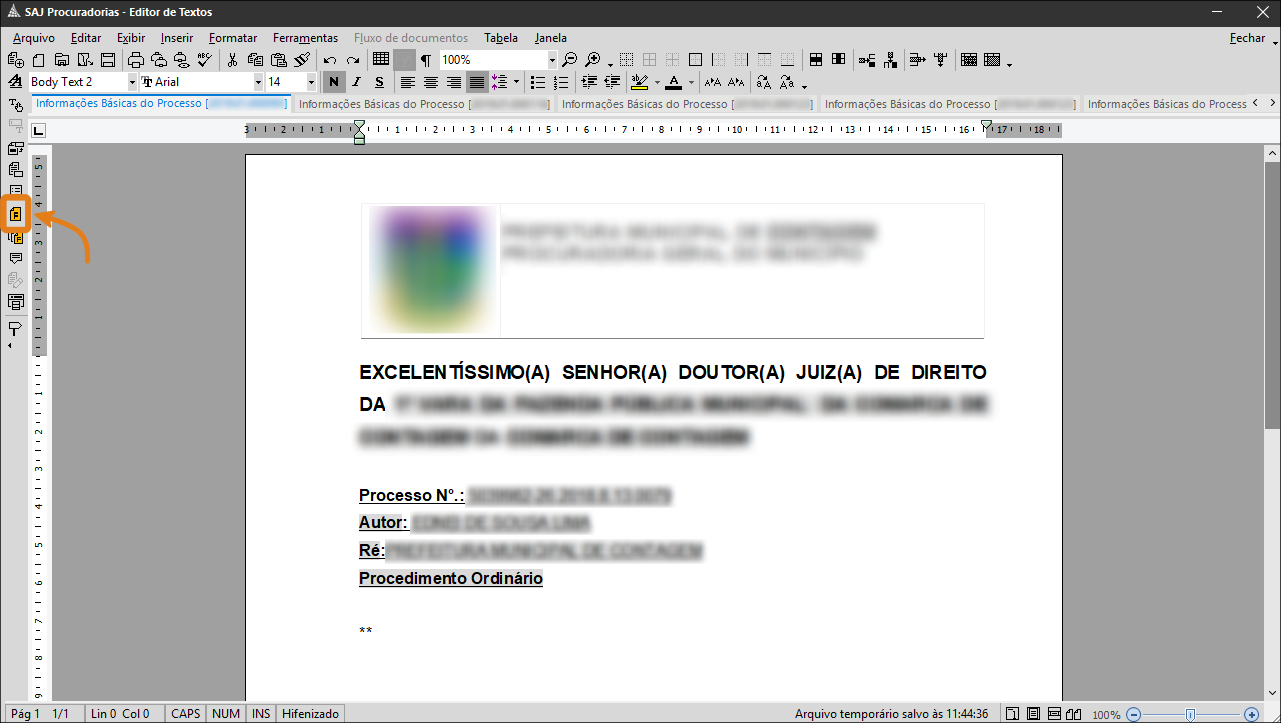The image size is (1281, 723).
Task: Open the Arial font name dropdown
Action: tap(258, 82)
